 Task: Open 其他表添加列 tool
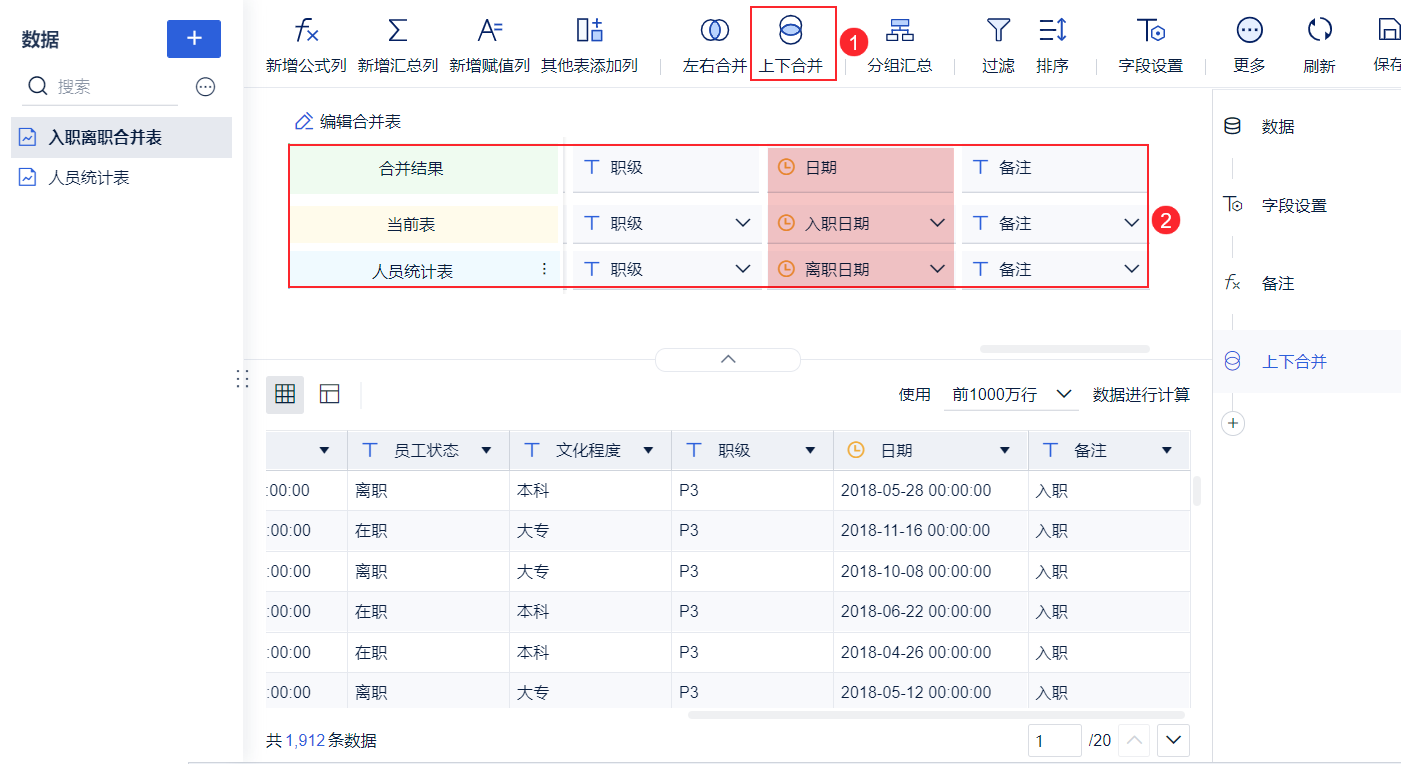pos(589,46)
